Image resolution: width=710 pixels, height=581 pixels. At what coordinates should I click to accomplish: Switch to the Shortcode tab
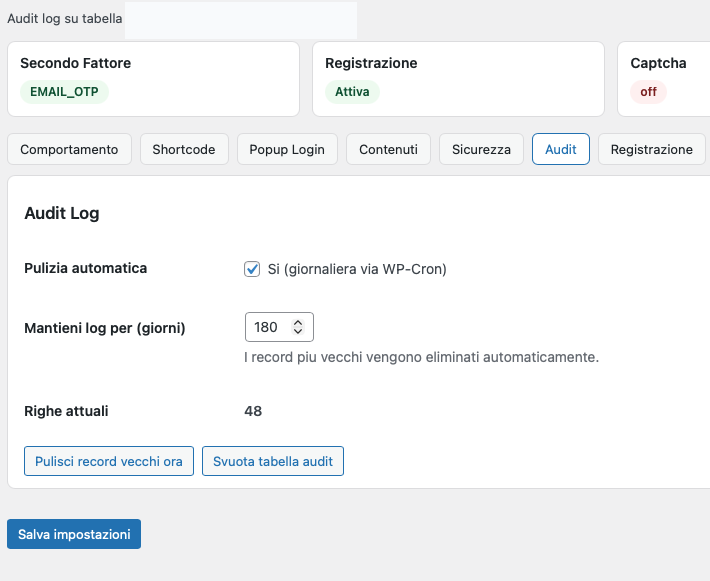tap(184, 149)
